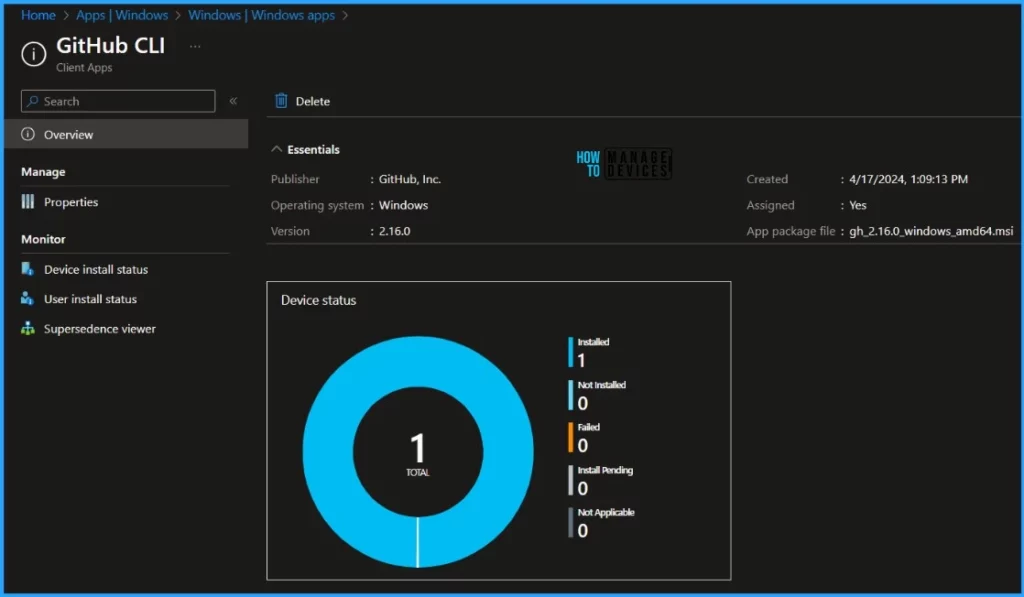The image size is (1024, 597).
Task: Click the Install Pending legend entry
Action: [605, 471]
